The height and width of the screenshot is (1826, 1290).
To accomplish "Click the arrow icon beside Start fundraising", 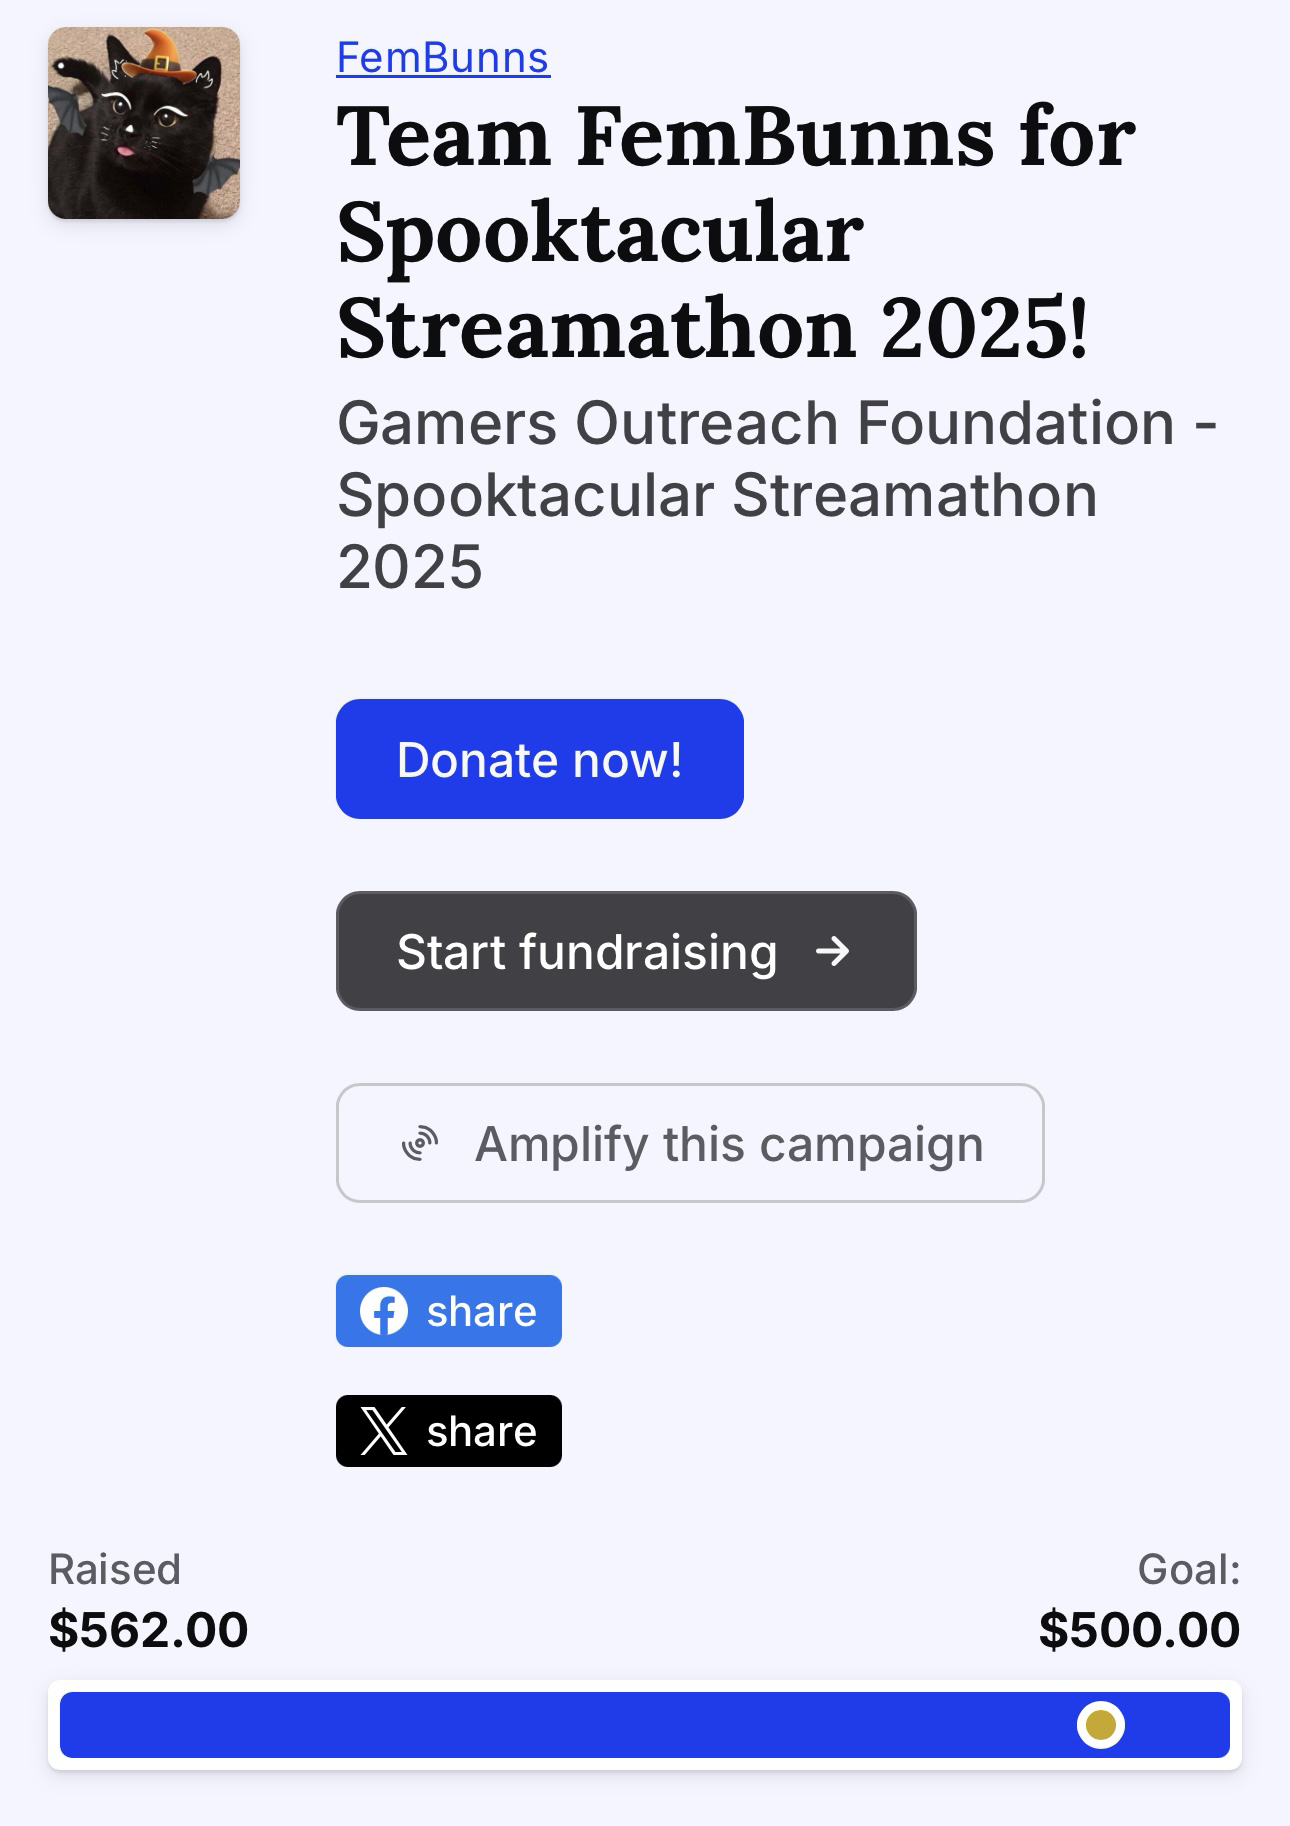I will point(832,951).
